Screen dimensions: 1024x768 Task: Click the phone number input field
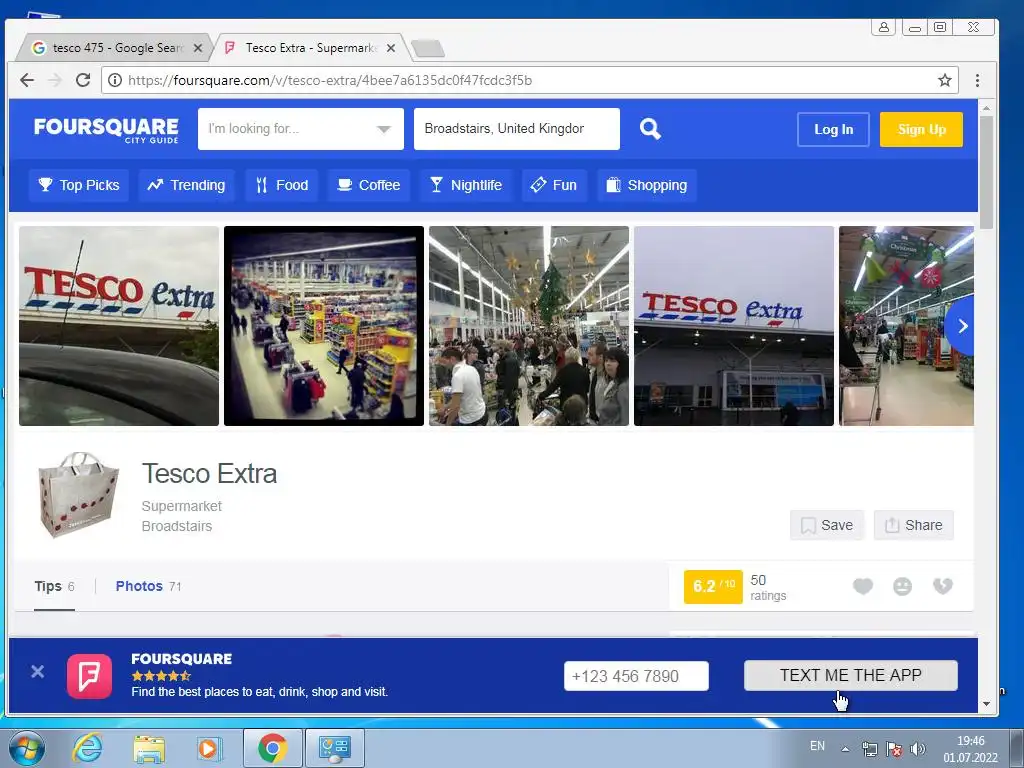tap(636, 676)
